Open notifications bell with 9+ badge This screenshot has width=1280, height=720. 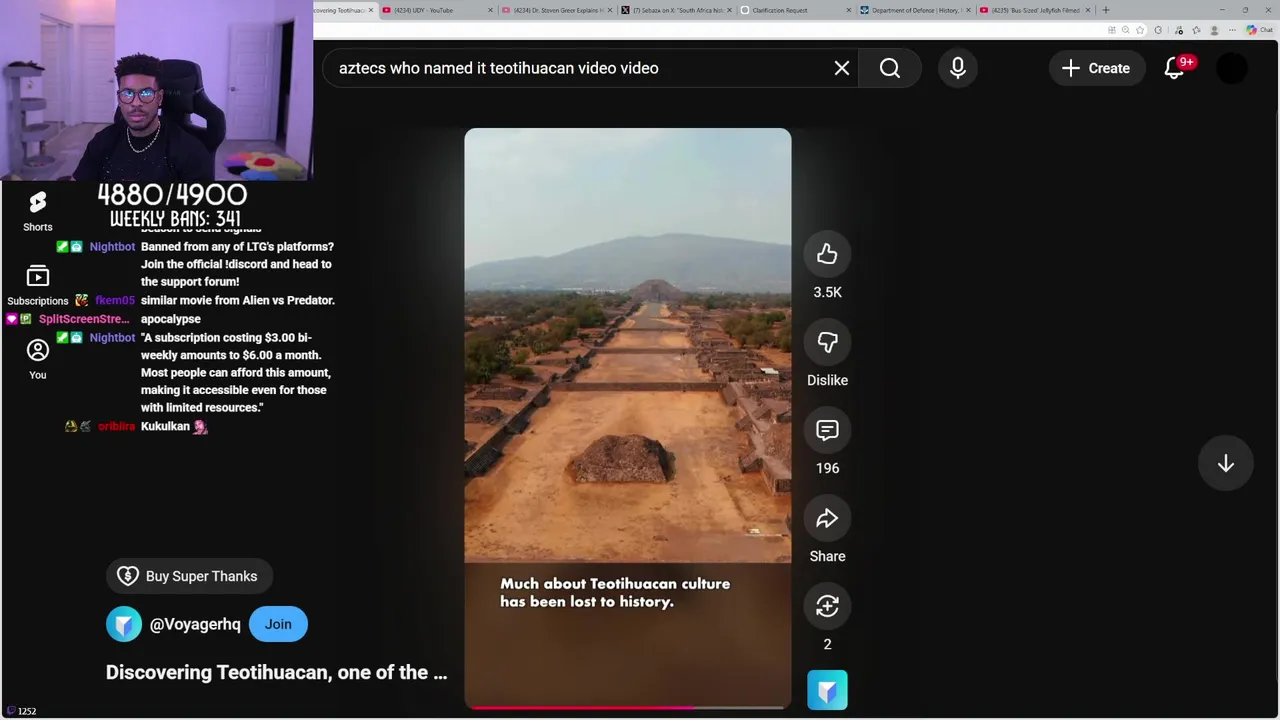[x=1175, y=68]
